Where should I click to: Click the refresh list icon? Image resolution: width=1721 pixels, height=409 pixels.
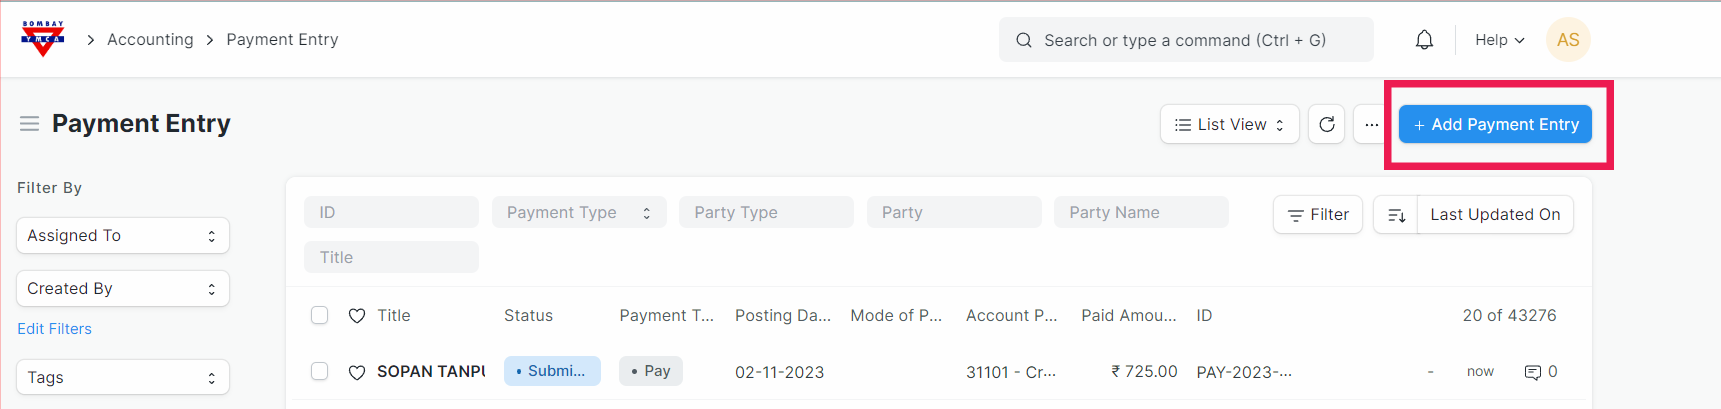pyautogui.click(x=1326, y=125)
